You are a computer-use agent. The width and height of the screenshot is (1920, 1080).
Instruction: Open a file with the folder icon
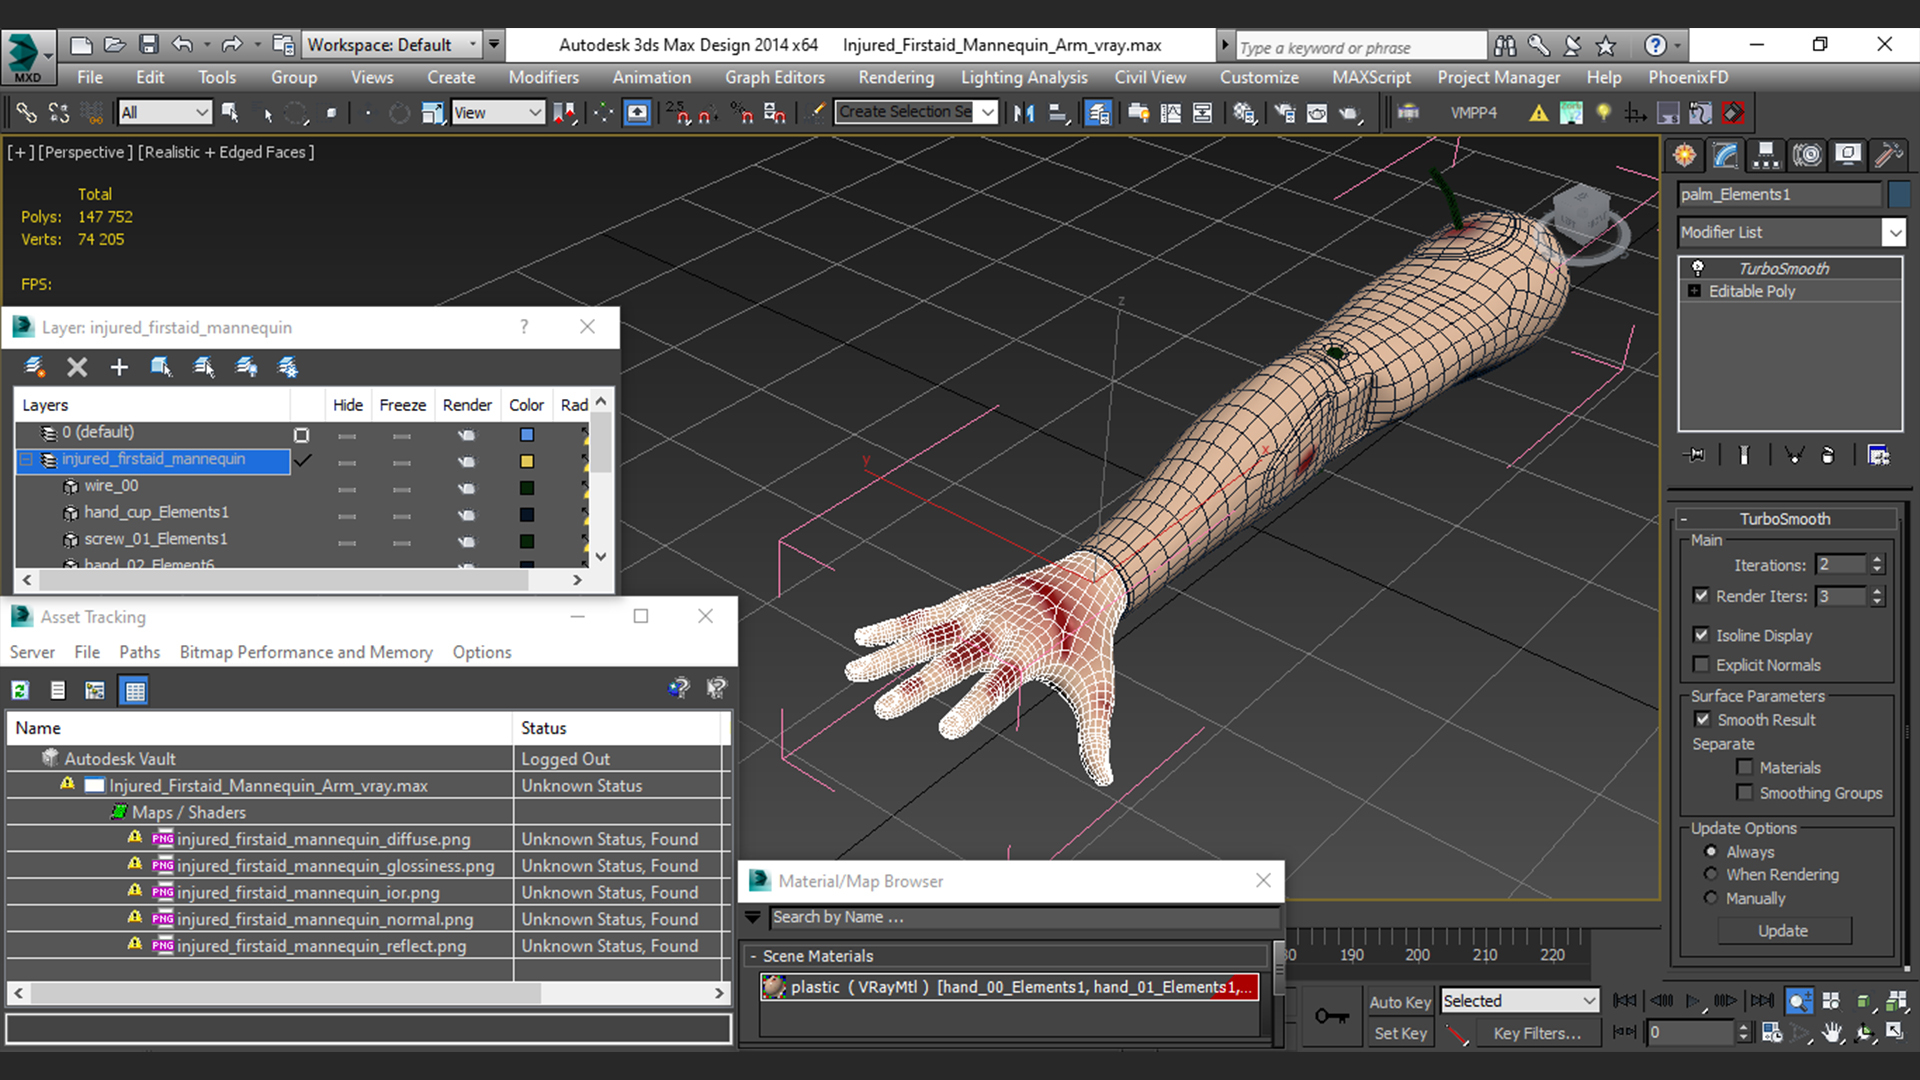coord(115,45)
